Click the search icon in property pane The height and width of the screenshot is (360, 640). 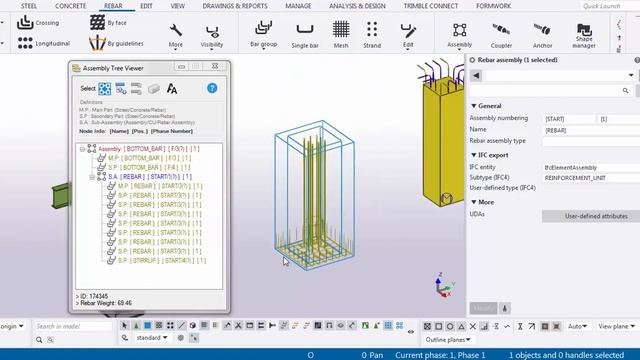(x=625, y=91)
